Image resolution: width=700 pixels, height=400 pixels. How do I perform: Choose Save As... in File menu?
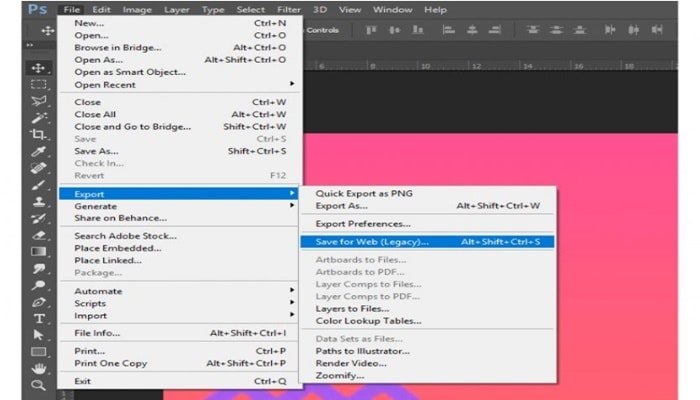tap(179, 151)
